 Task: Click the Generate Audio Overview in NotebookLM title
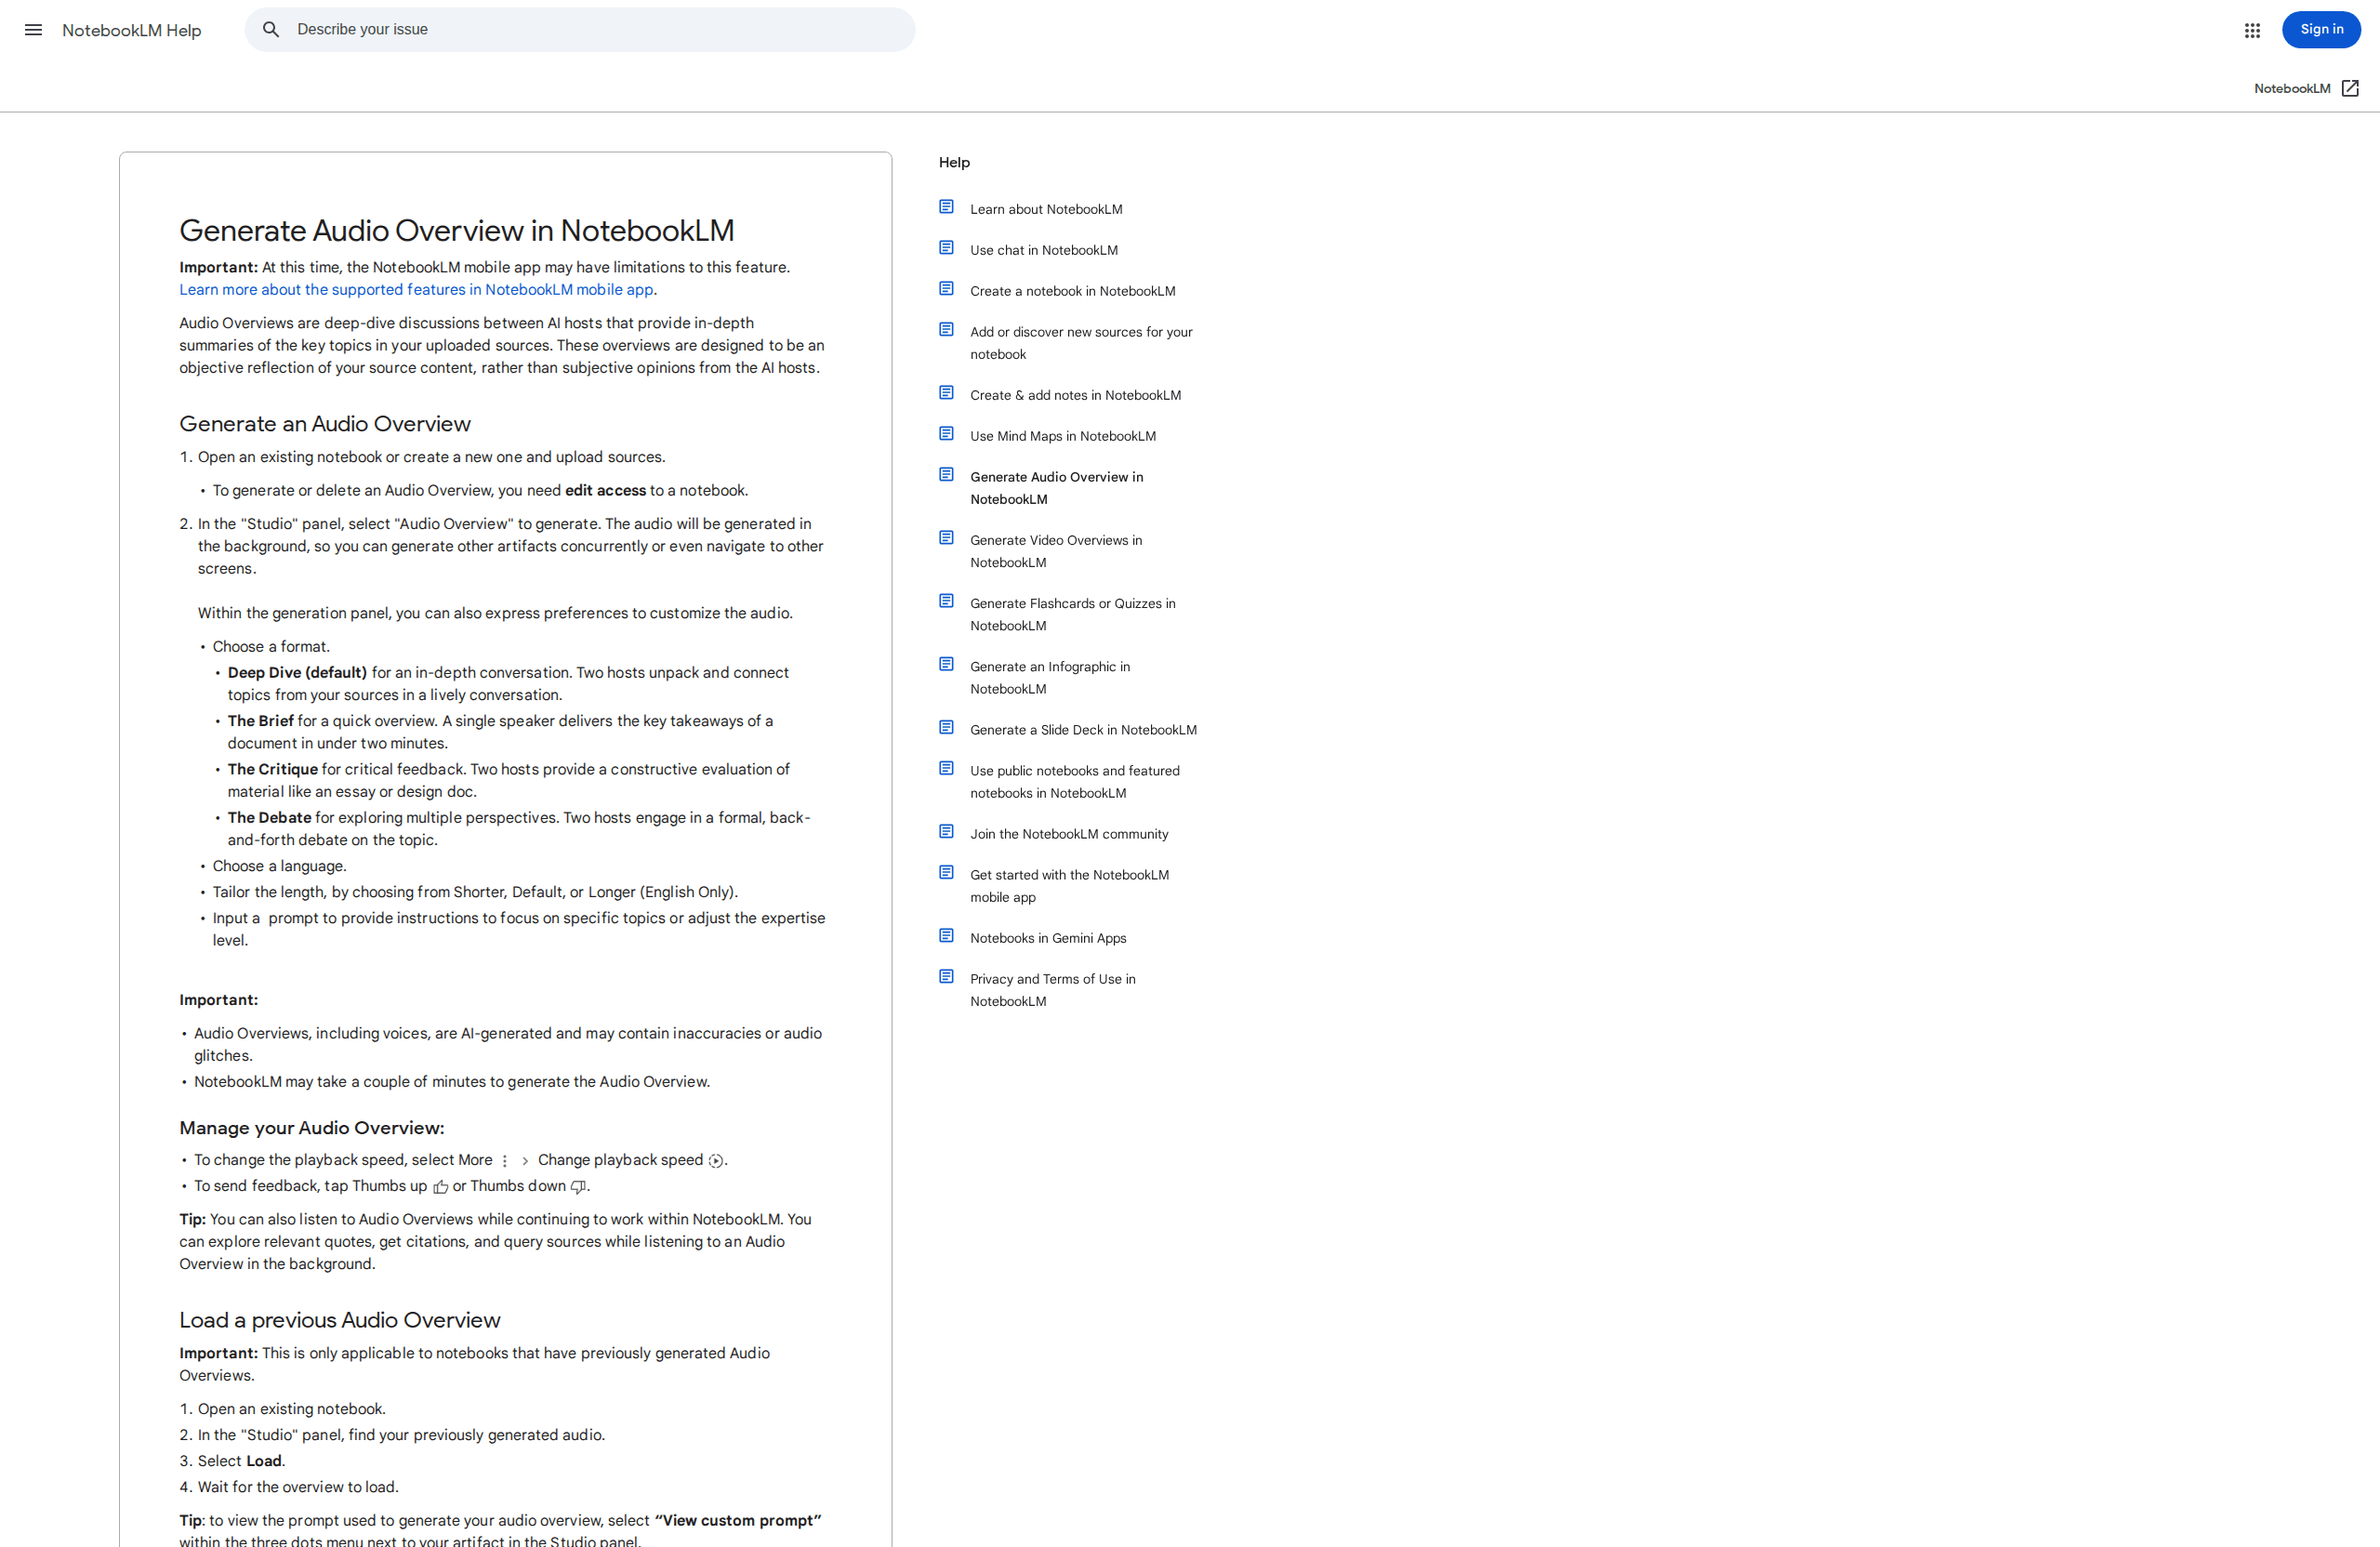457,231
